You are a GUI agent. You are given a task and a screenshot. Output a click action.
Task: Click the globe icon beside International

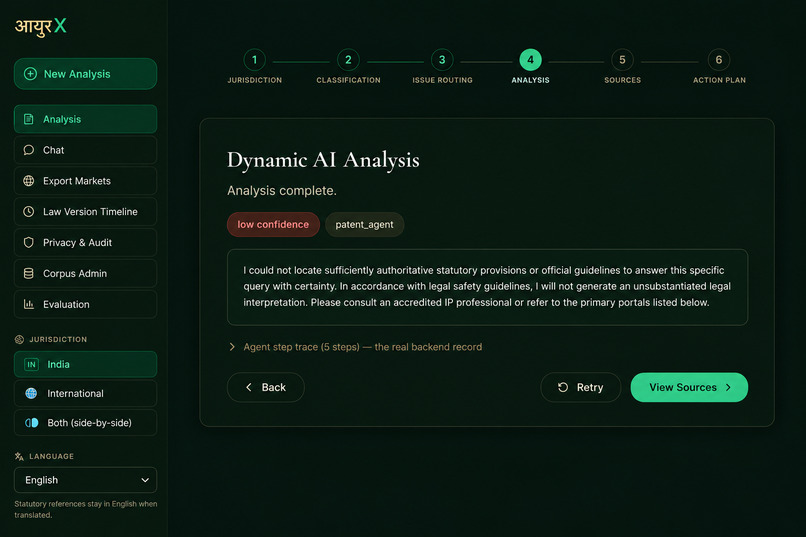point(31,393)
